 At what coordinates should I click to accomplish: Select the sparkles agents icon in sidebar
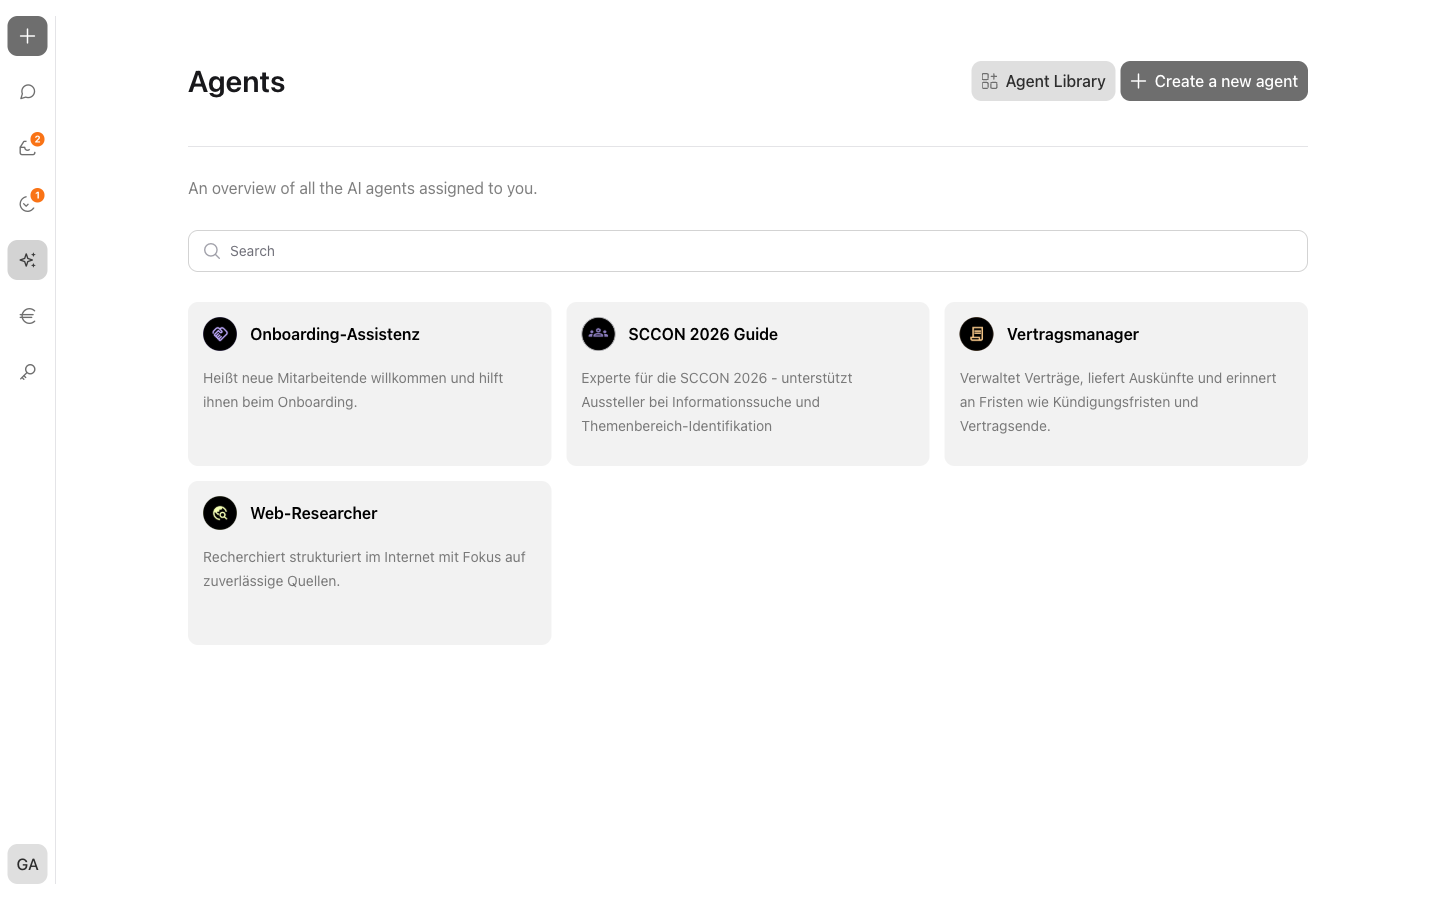(27, 260)
